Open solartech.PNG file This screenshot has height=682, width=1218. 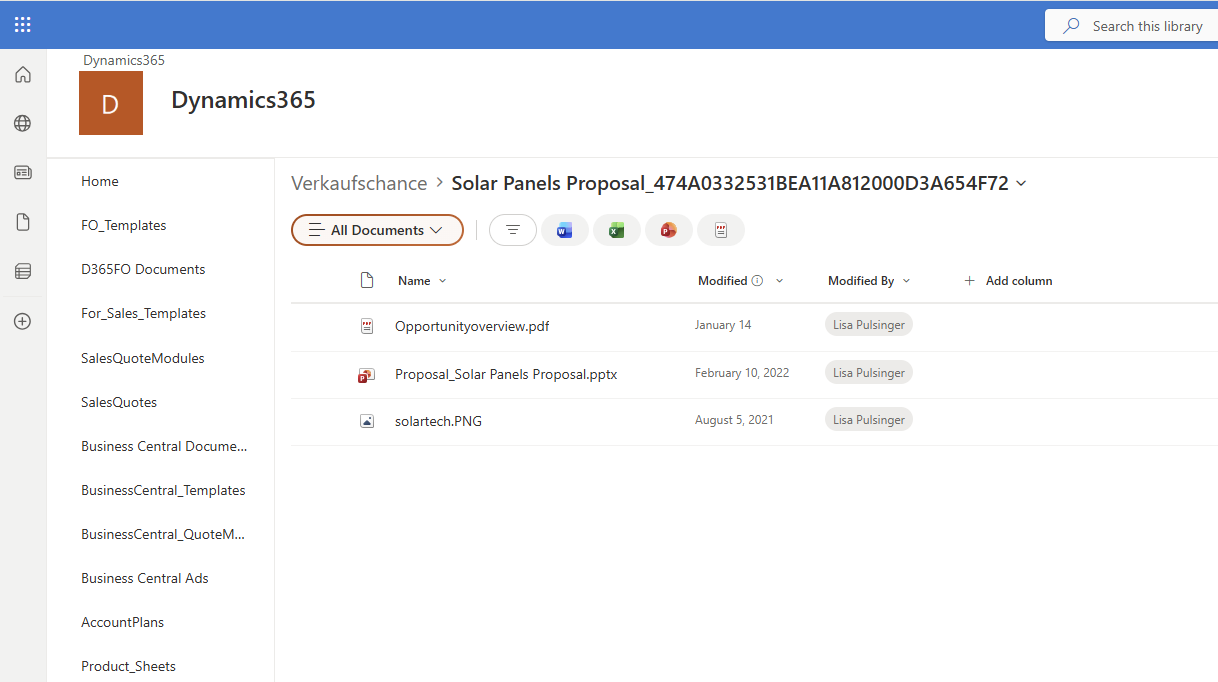pos(438,421)
